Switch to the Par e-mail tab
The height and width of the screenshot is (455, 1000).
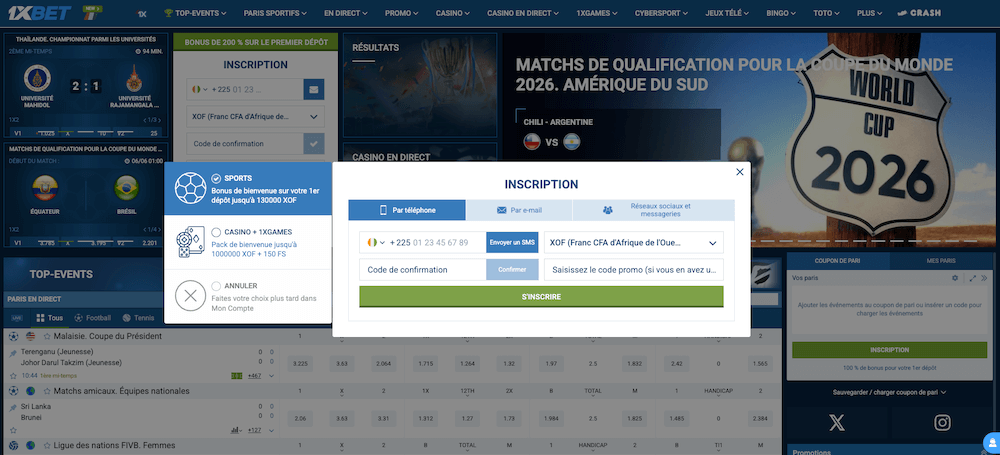[519, 210]
